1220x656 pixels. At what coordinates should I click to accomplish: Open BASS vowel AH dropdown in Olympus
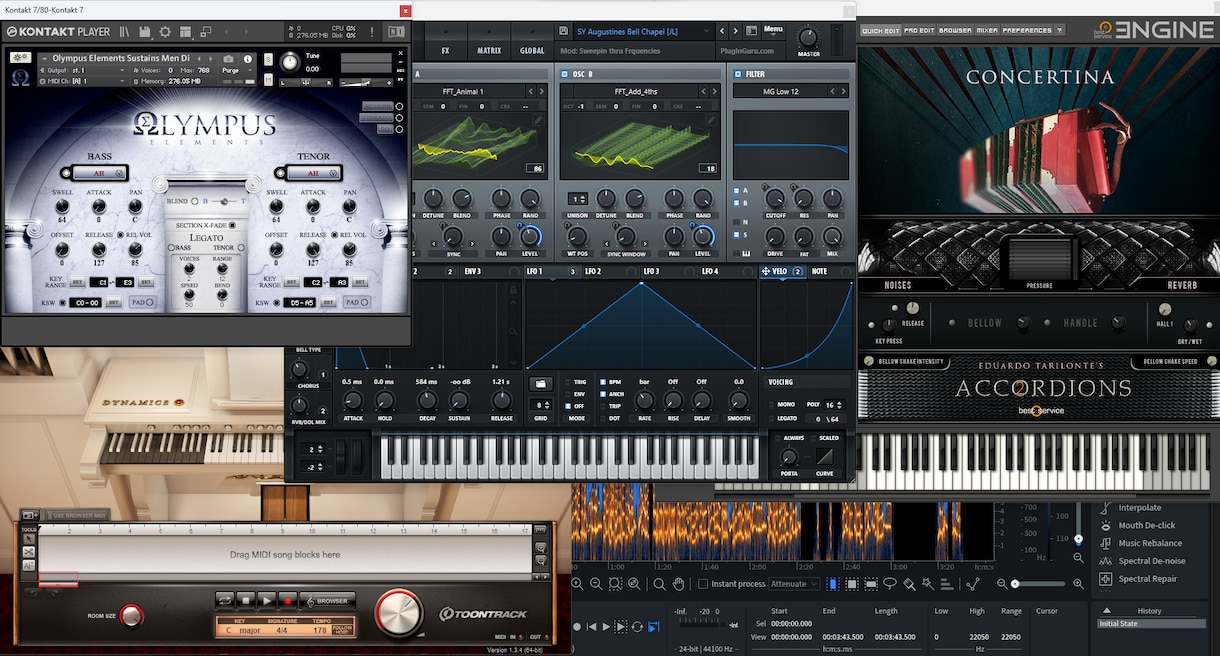[x=99, y=173]
